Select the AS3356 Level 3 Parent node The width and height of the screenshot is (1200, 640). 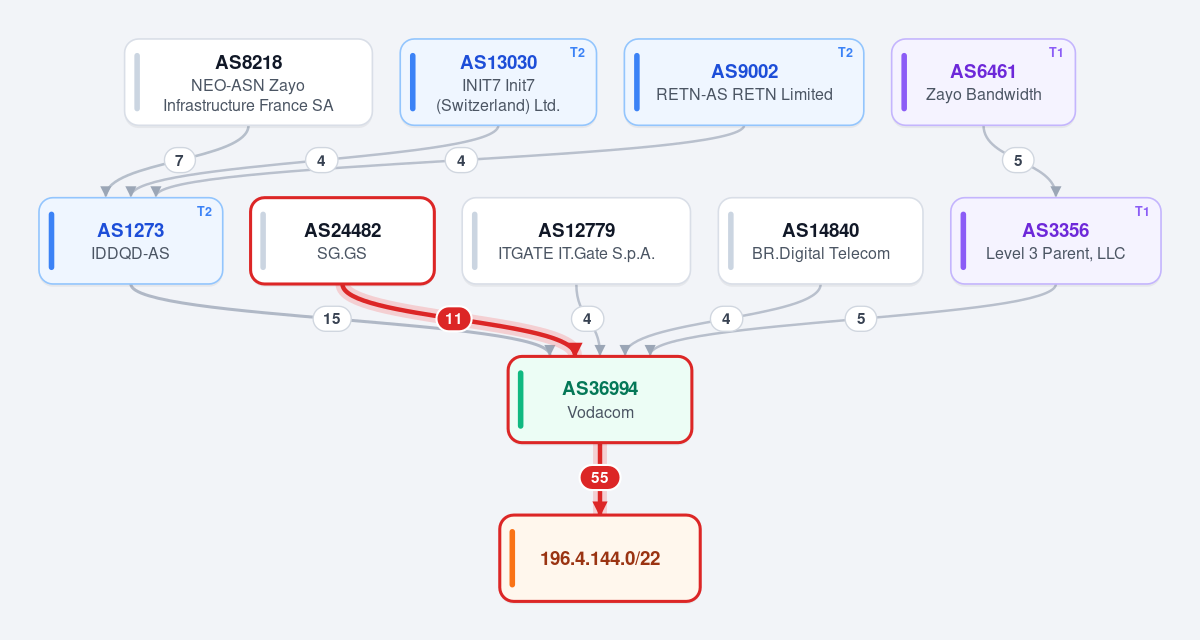[1055, 241]
